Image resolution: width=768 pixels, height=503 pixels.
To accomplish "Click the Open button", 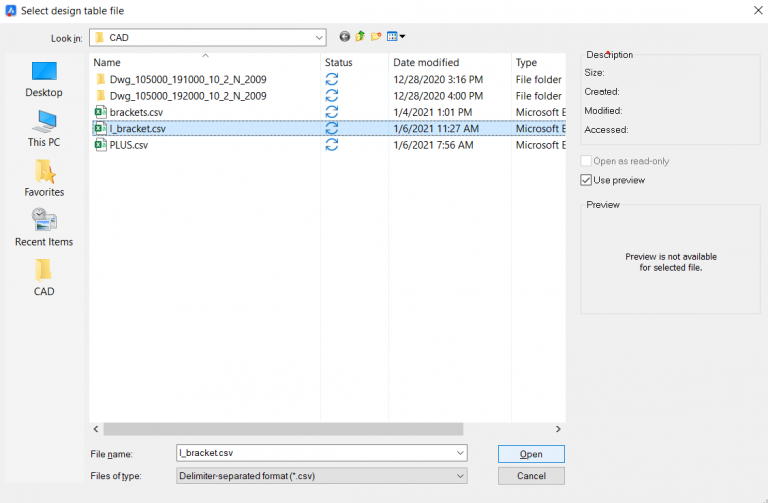I will click(x=531, y=454).
